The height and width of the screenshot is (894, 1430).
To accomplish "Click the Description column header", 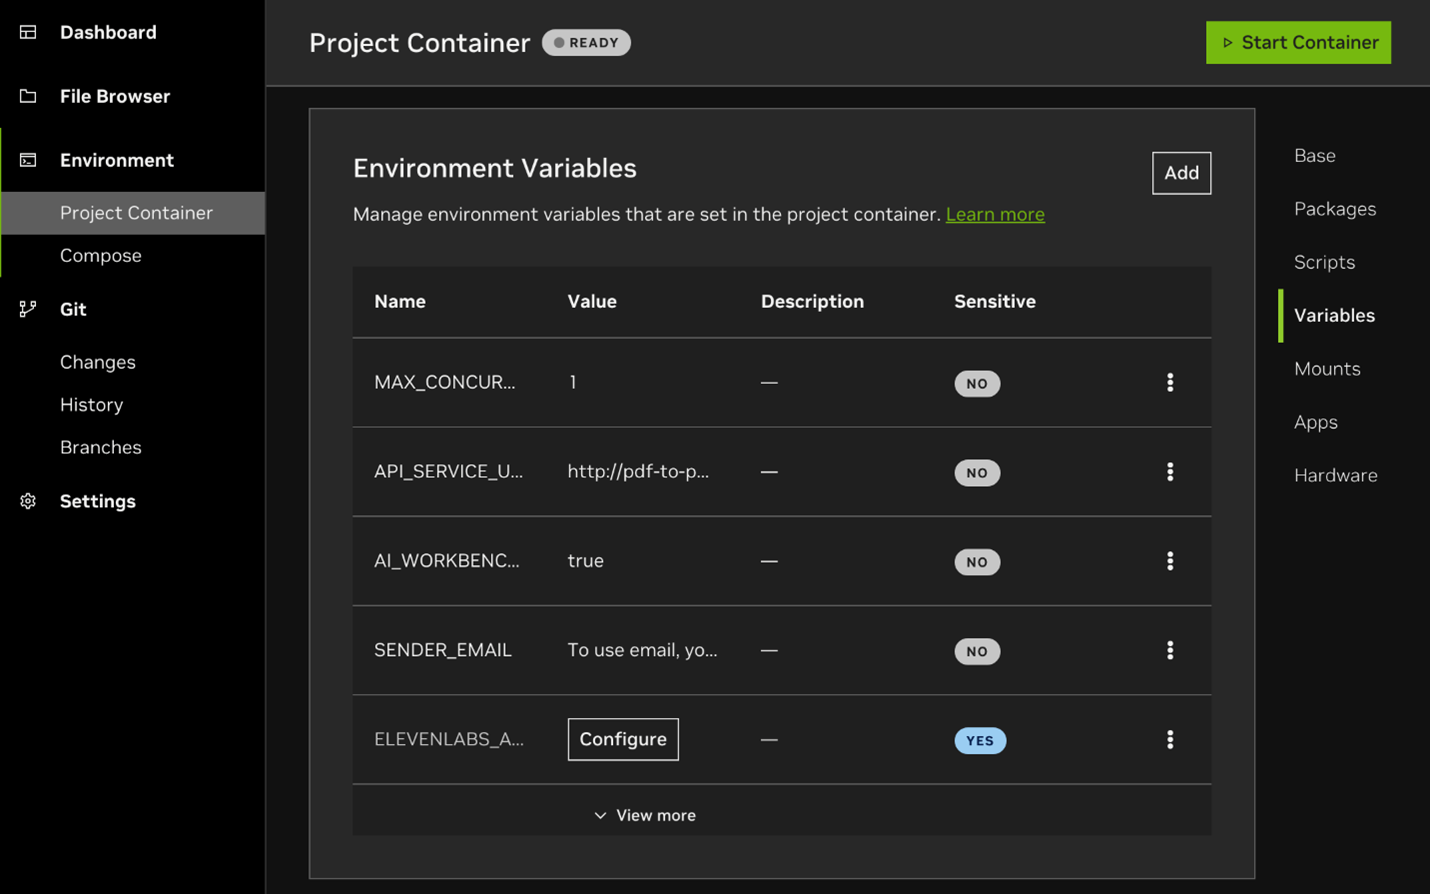I will [x=812, y=301].
